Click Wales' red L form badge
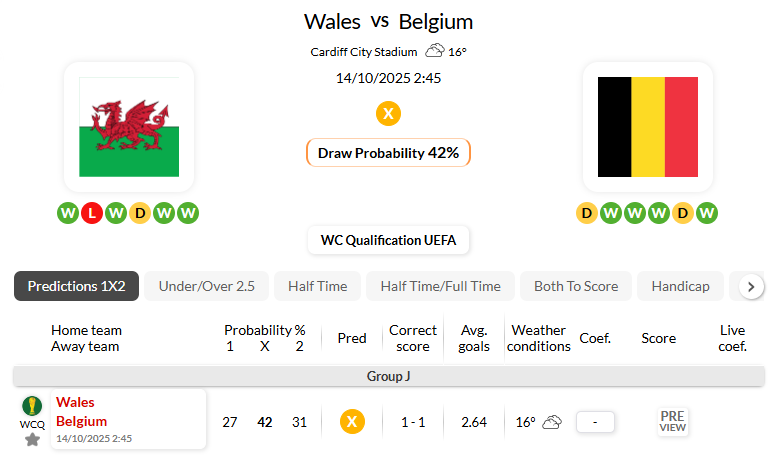Image resolution: width=768 pixels, height=458 pixels. [x=92, y=212]
